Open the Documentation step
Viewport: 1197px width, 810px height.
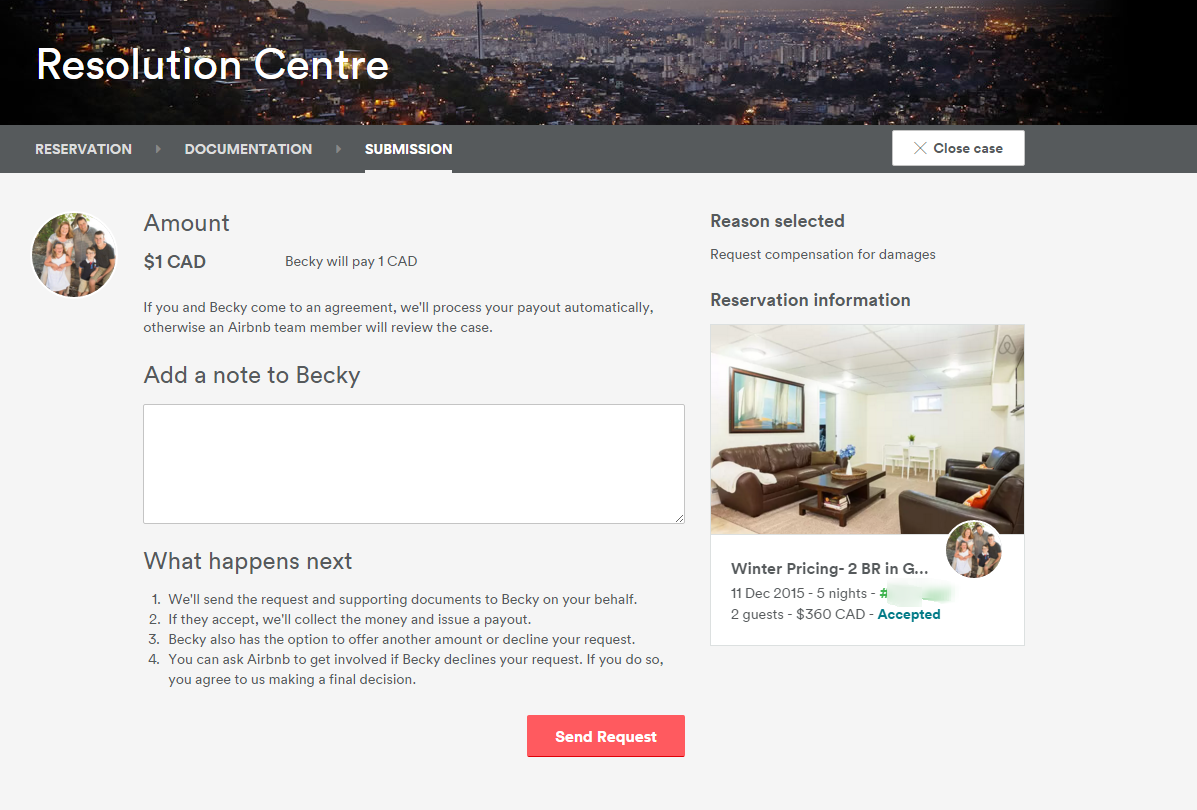coord(248,149)
